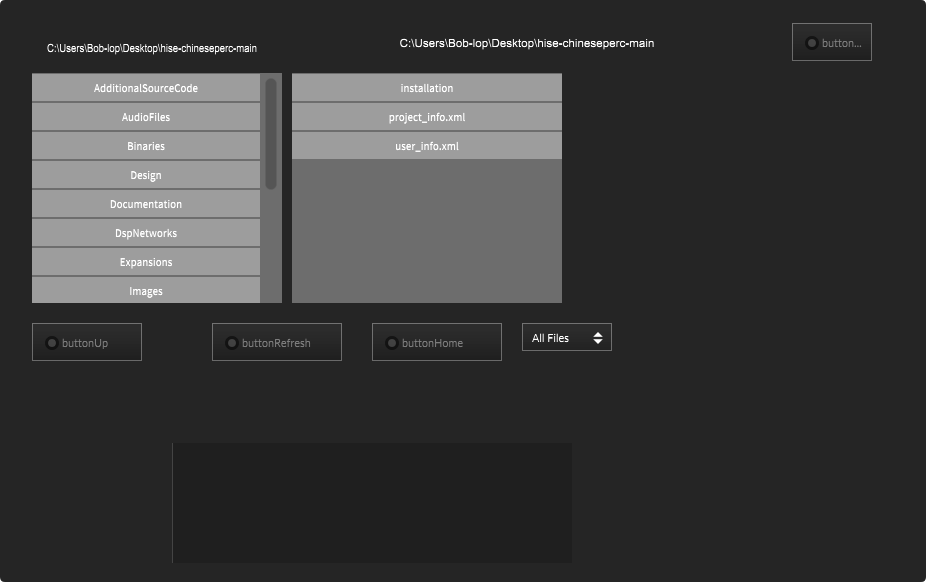Click the empty dark preview panel
This screenshot has width=926, height=582.
click(372, 502)
